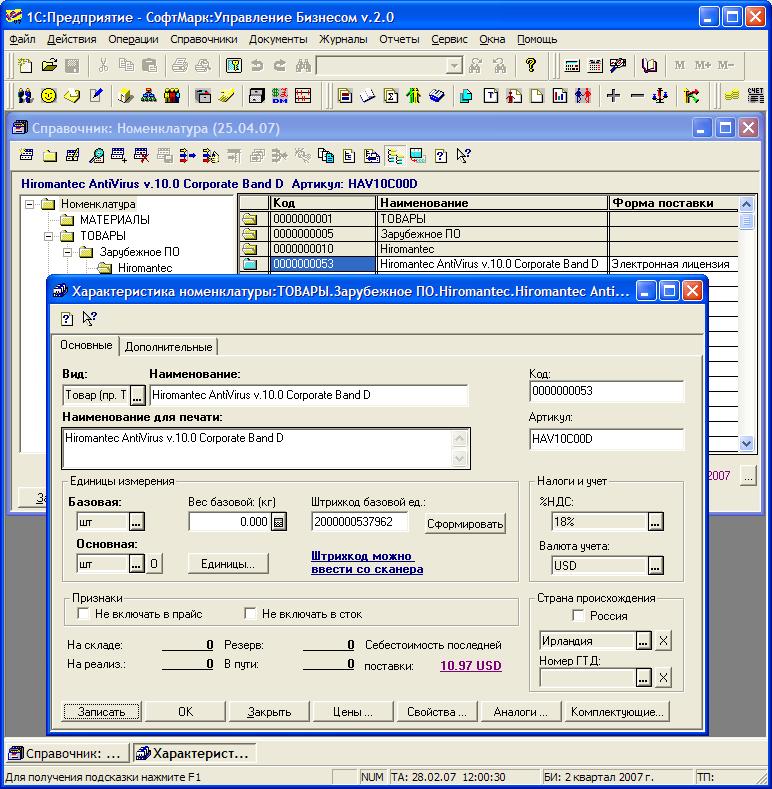772x789 pixels.
Task: Click the organization hierarchy pyramid icon
Action: (x=148, y=95)
